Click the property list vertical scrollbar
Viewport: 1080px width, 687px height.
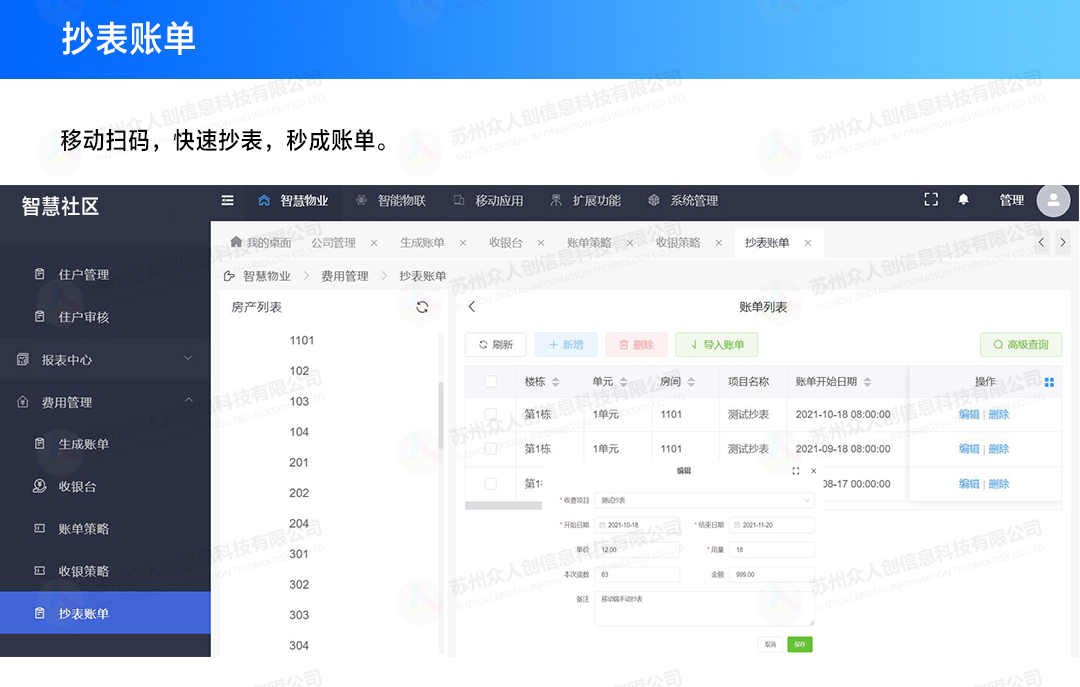(x=441, y=415)
